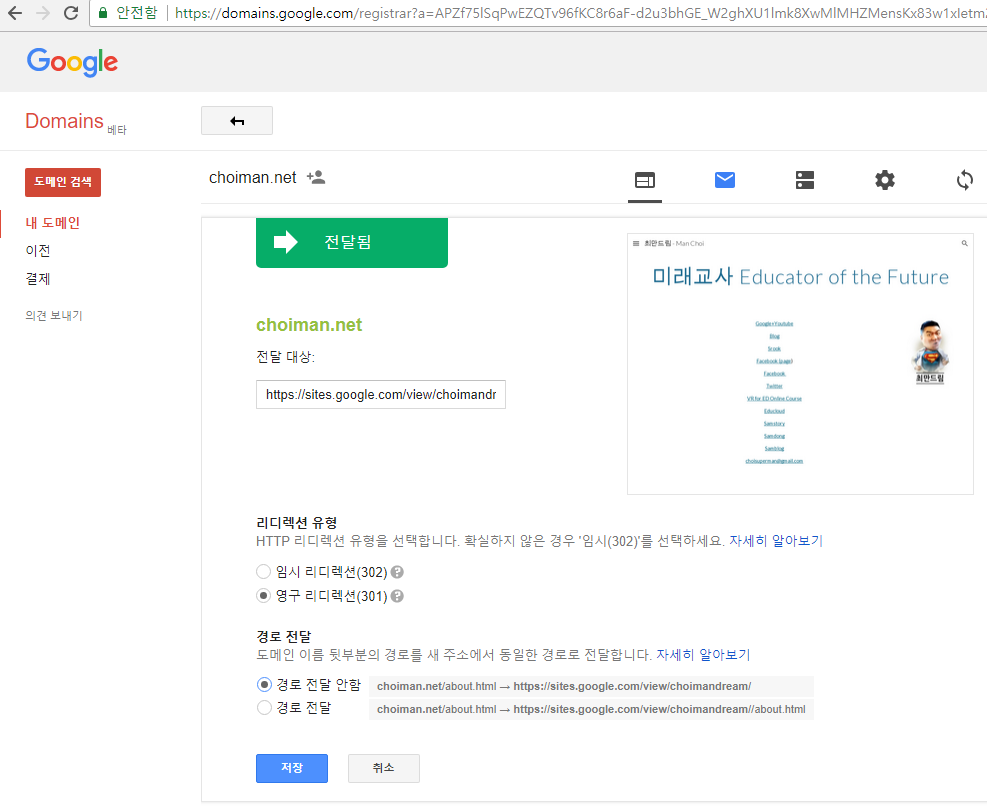Select 경로 전달 안함 radio button
Image resolution: width=987 pixels, height=811 pixels.
(264, 684)
